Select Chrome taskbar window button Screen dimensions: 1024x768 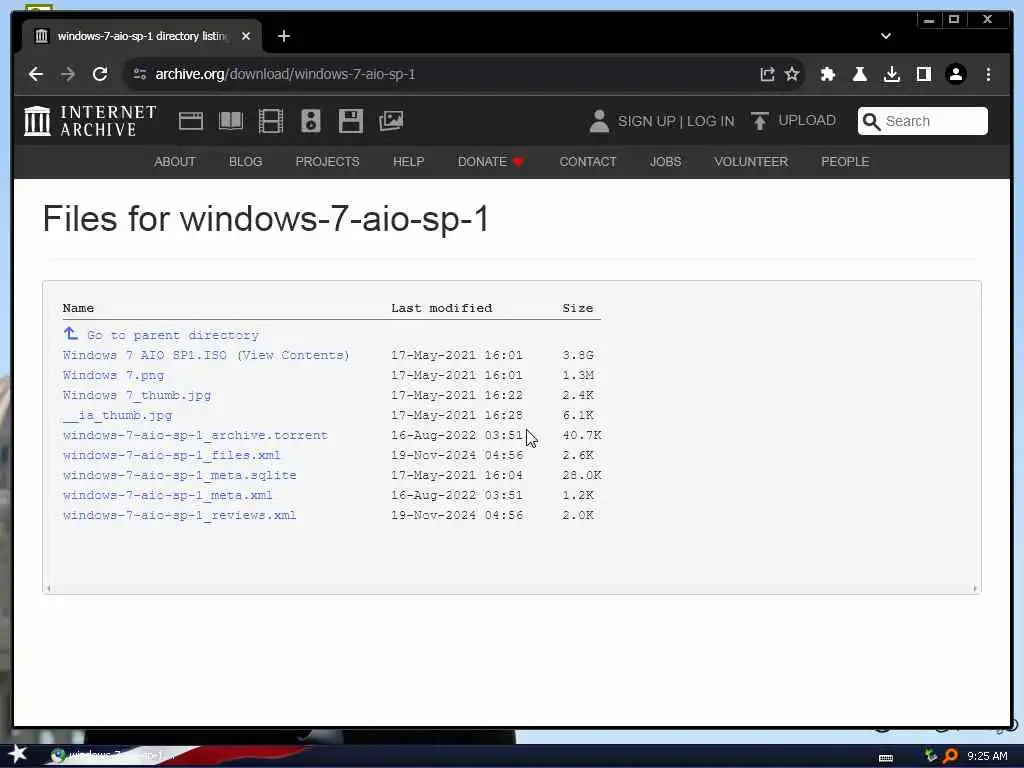tap(114, 756)
